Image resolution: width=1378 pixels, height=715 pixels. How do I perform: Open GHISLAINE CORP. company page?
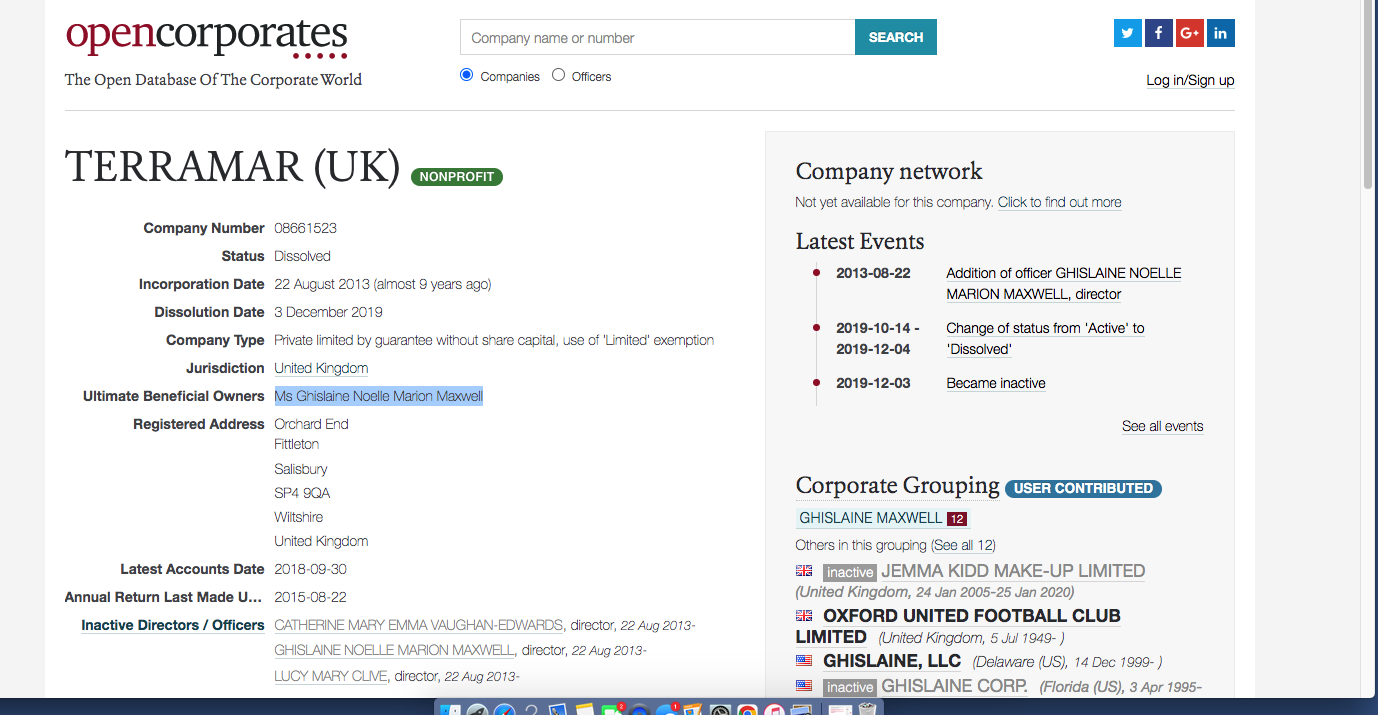tap(954, 686)
